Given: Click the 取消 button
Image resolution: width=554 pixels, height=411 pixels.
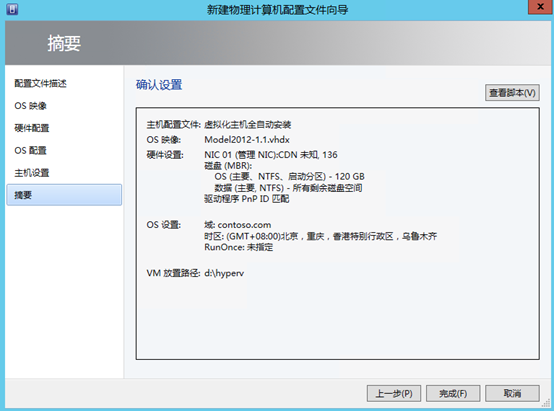Looking at the screenshot, I should point(512,393).
